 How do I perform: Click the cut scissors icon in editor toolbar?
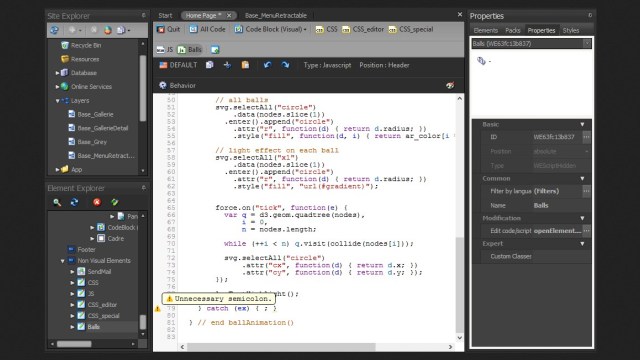coord(227,65)
